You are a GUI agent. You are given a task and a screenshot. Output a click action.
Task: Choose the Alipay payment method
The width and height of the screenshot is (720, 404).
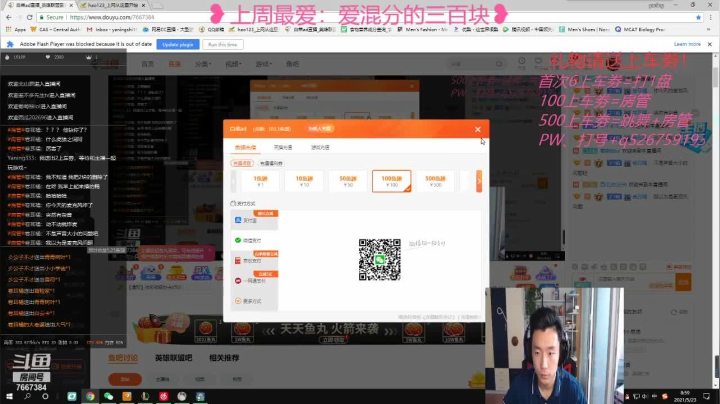(254, 220)
